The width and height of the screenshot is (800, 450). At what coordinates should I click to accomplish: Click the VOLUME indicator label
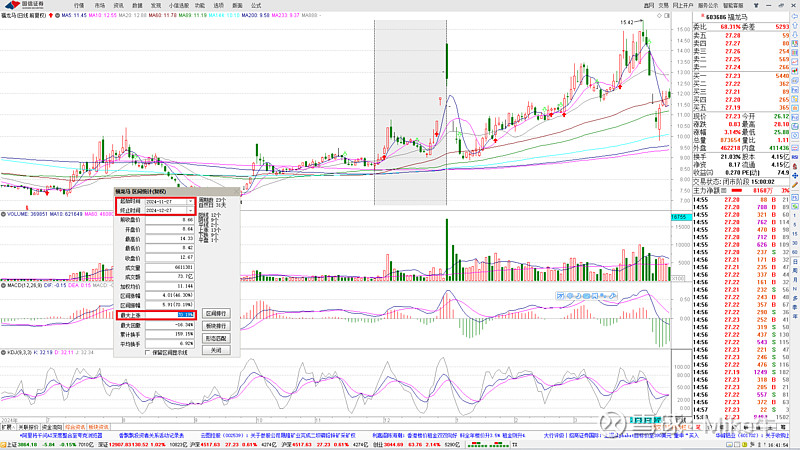pos(16,214)
